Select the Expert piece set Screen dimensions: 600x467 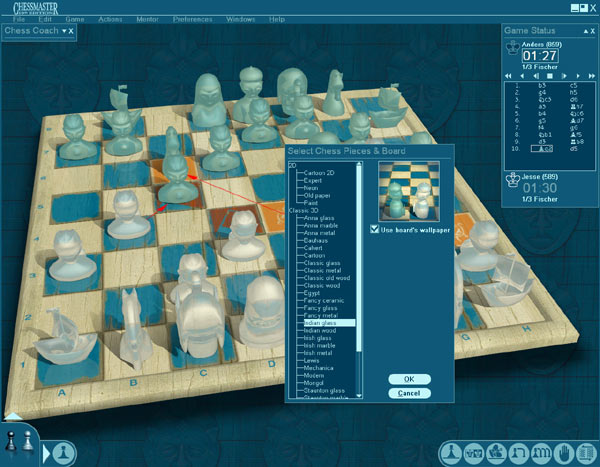(313, 180)
